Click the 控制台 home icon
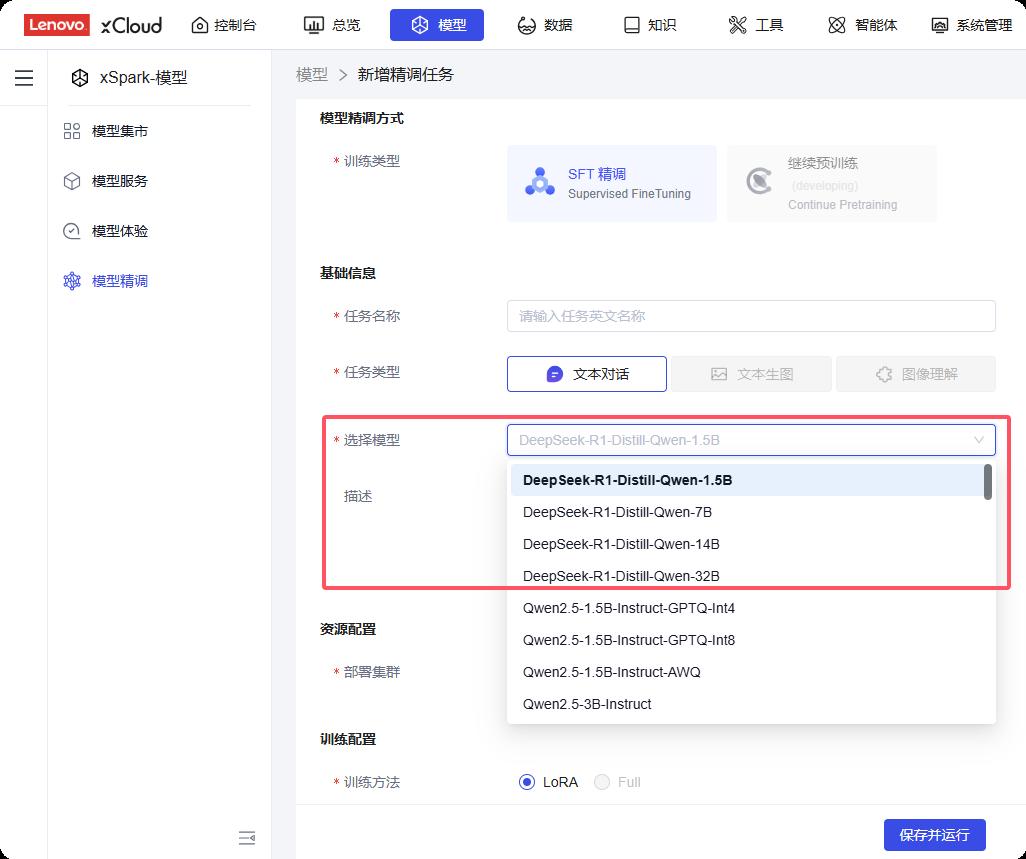Image resolution: width=1026 pixels, height=859 pixels. point(200,25)
